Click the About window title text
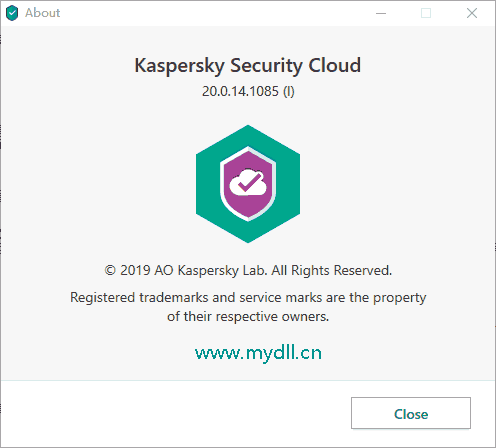This screenshot has height=448, width=496. pos(43,13)
